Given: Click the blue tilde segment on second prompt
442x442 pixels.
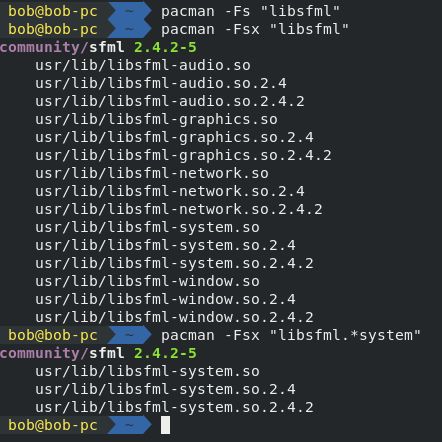Looking at the screenshot, I should [x=130, y=29].
